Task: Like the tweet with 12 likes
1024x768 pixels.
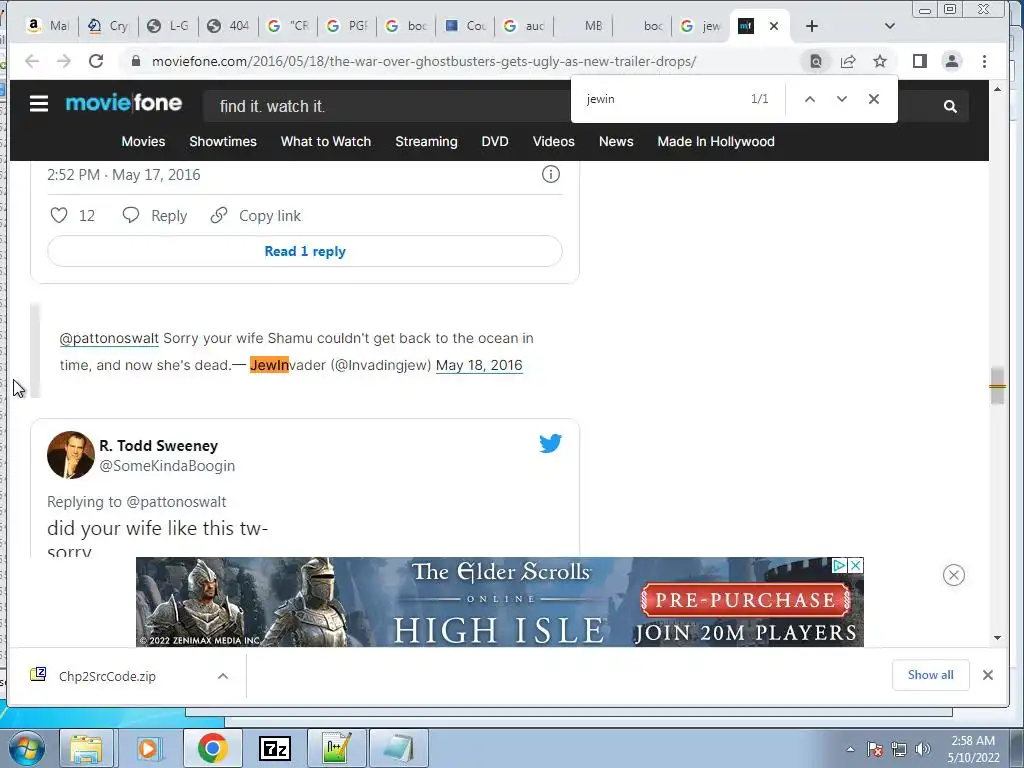Action: [x=59, y=216]
